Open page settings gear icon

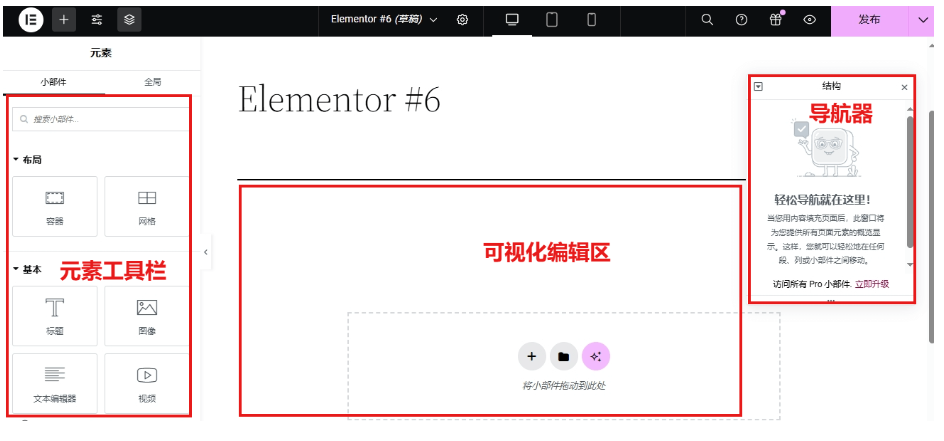click(x=462, y=20)
